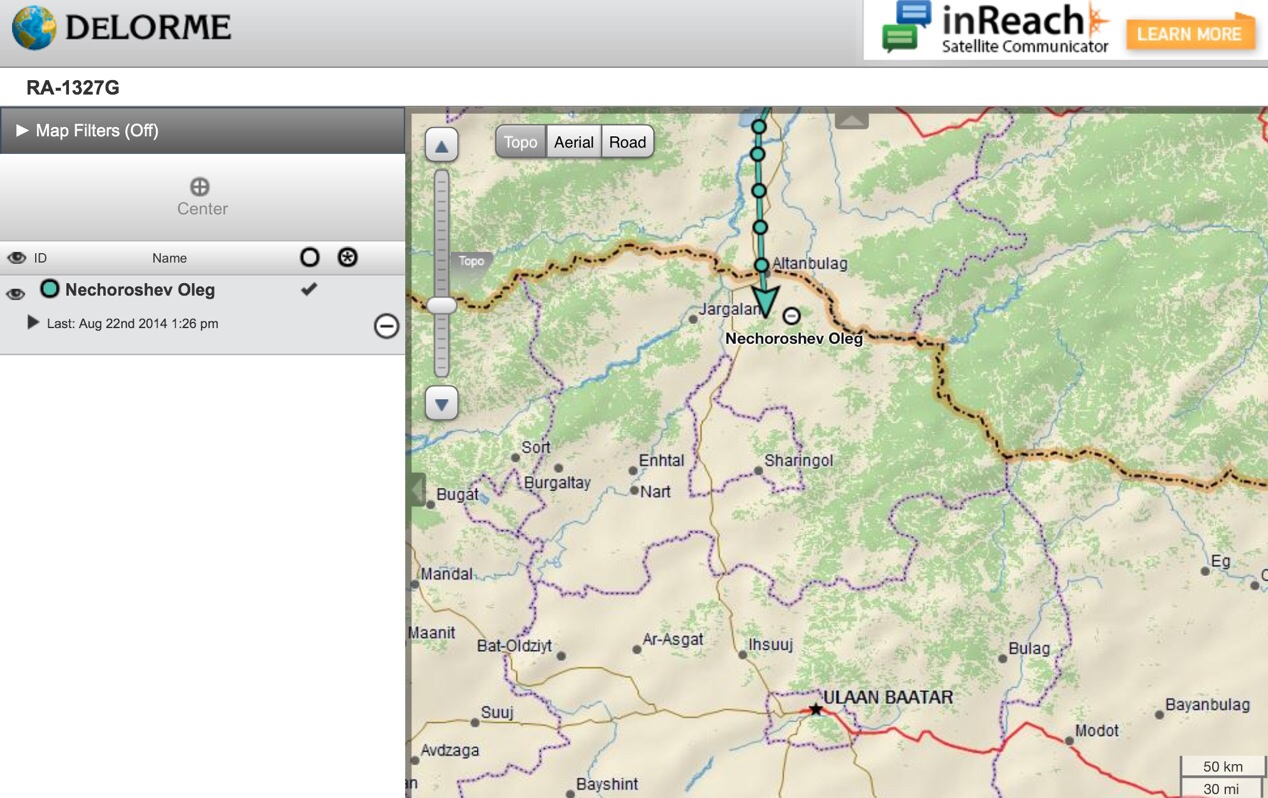Click the zoom in up-arrow button

coord(441,146)
